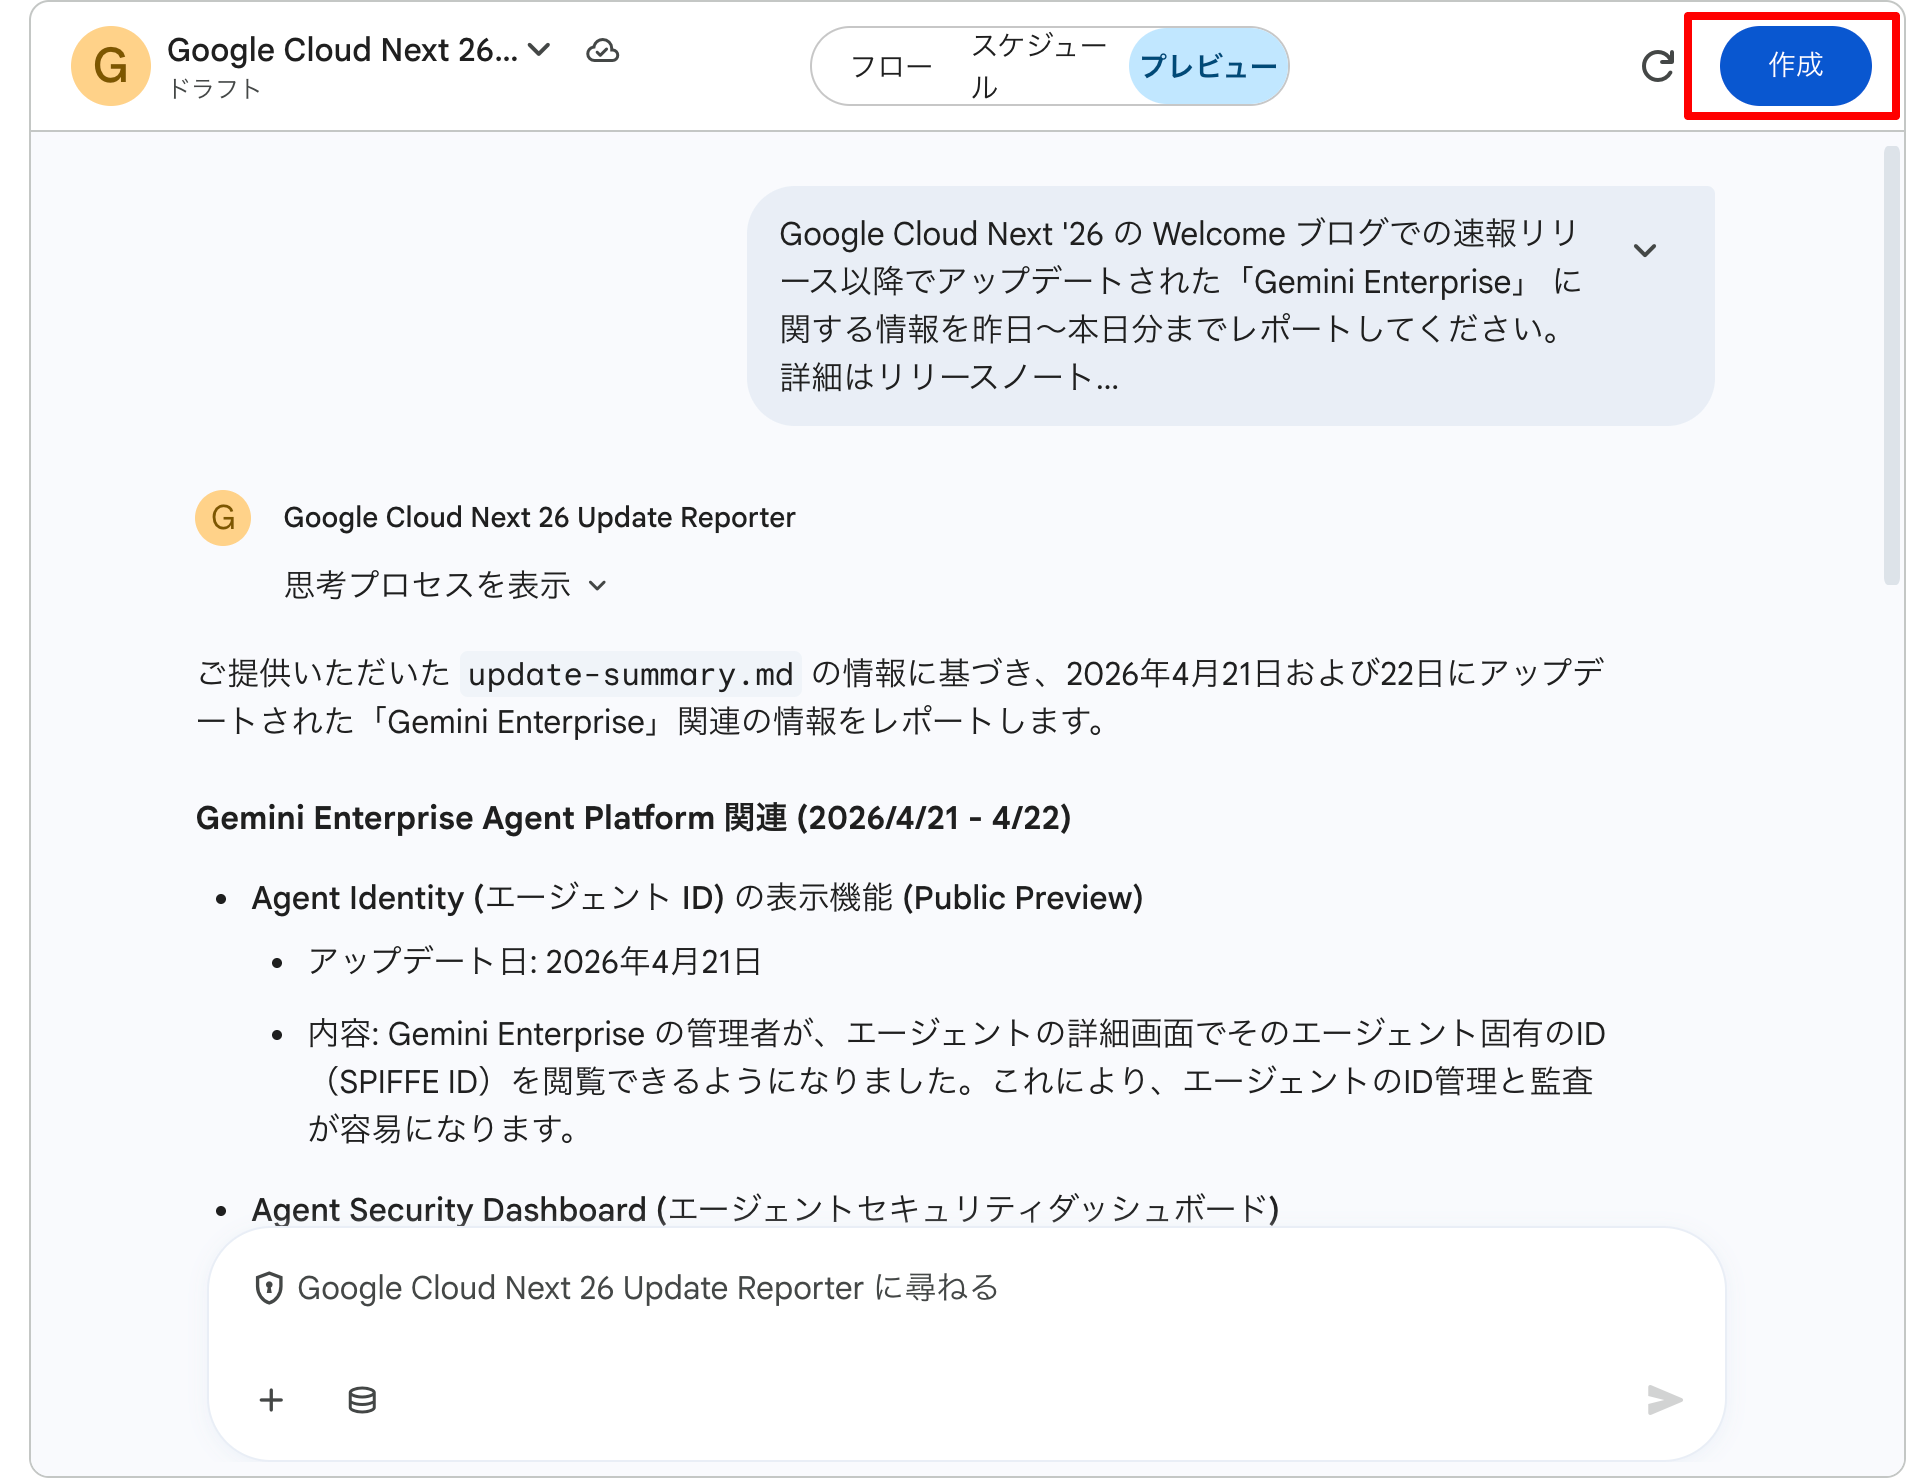Open the agent name dropdown arrow
Image resolution: width=1922 pixels, height=1484 pixels.
click(x=539, y=49)
